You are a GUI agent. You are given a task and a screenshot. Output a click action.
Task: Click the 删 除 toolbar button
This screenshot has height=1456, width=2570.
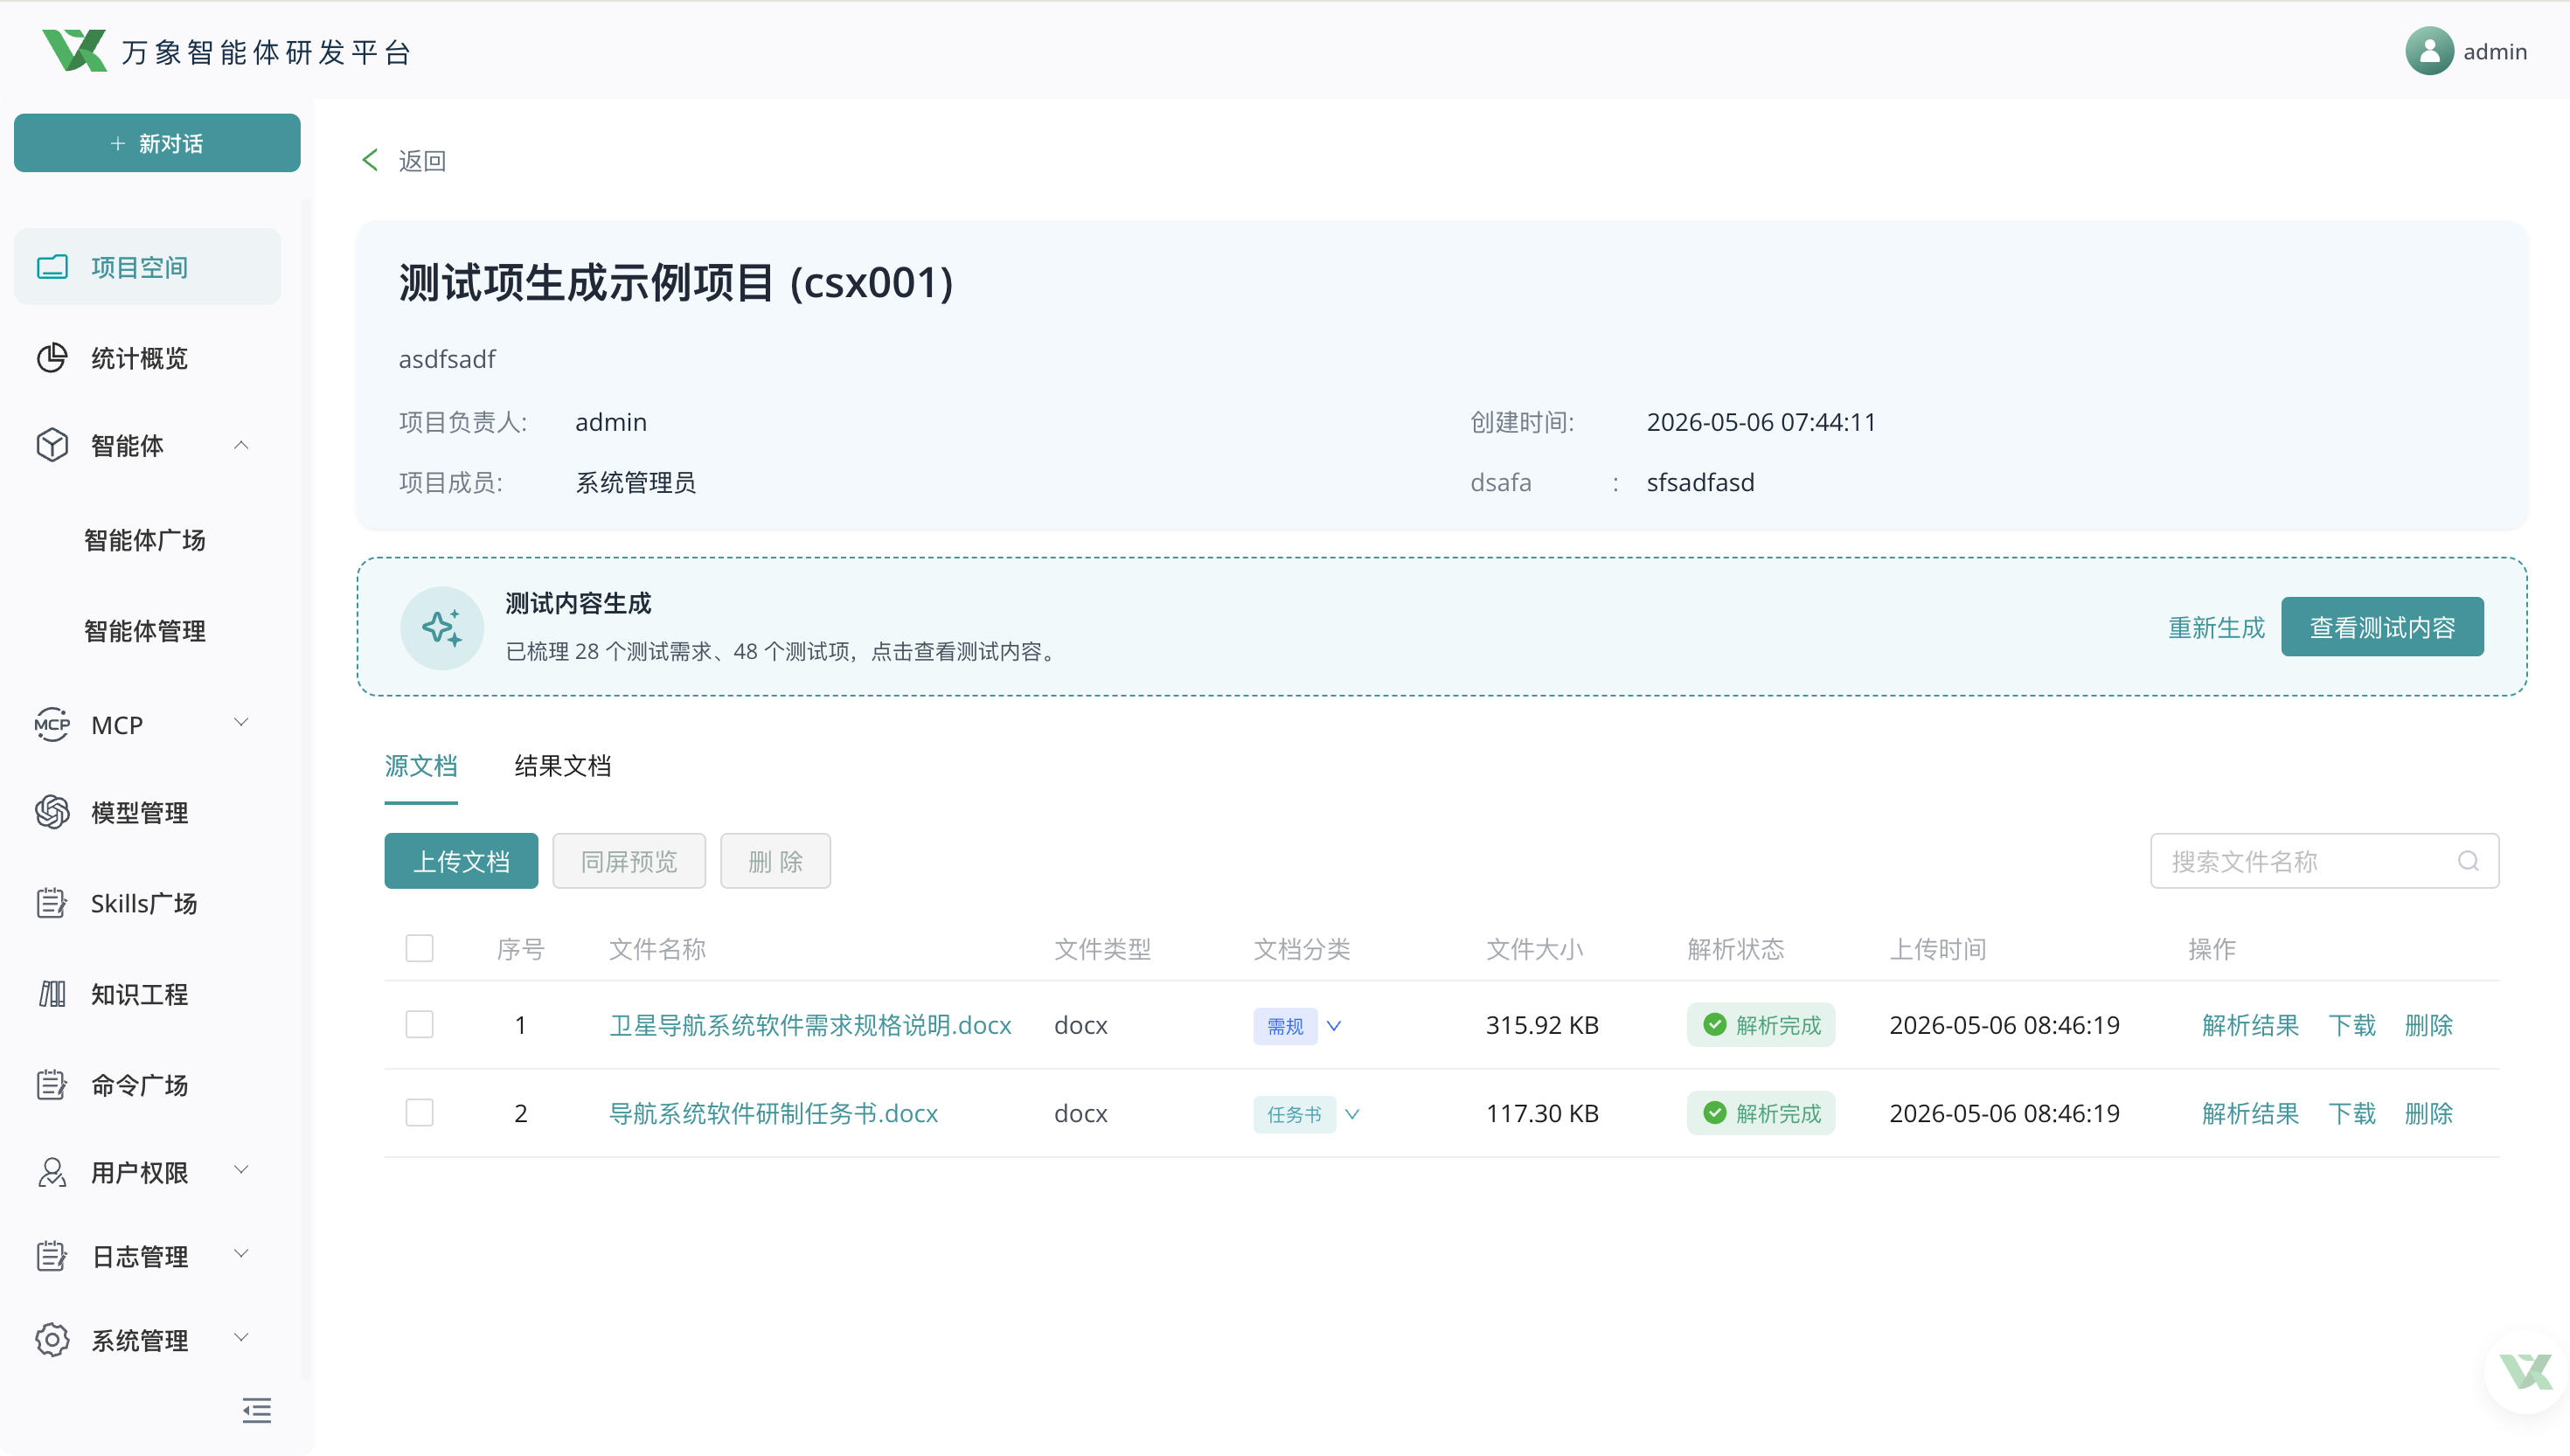(x=776, y=861)
